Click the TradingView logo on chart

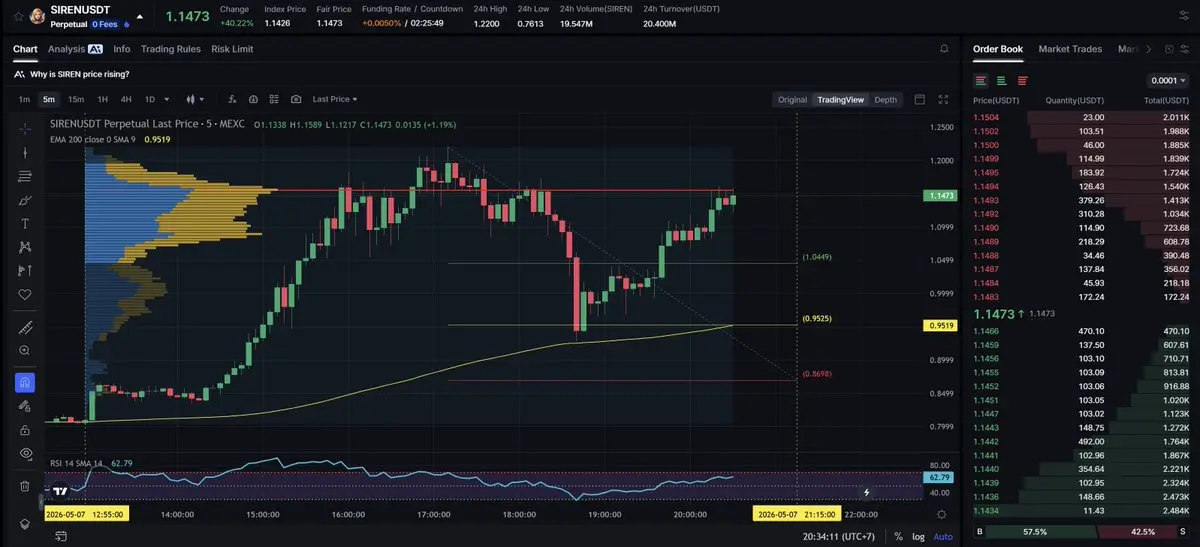coord(60,492)
